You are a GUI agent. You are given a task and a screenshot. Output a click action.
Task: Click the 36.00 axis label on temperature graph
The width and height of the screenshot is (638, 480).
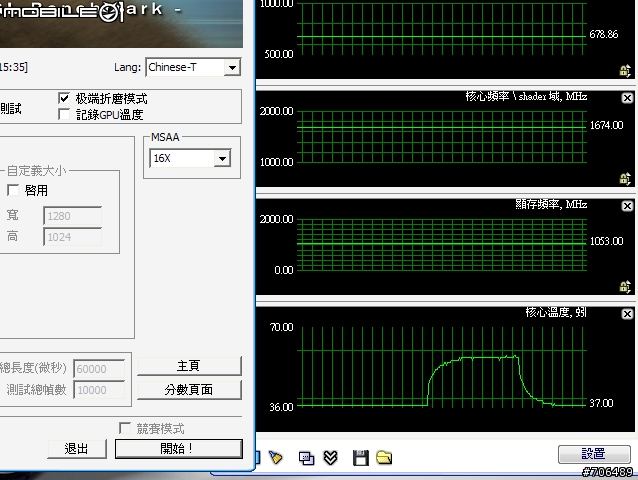[x=281, y=407]
